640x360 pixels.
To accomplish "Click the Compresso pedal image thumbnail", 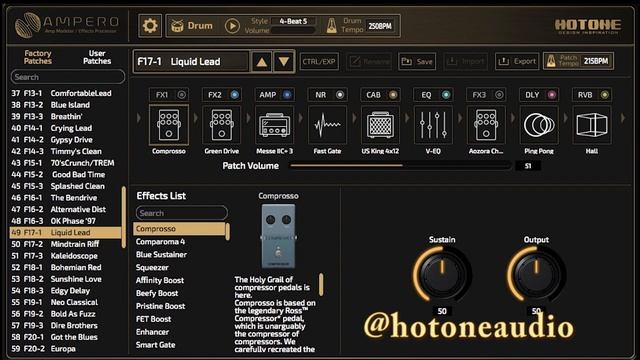I will click(278, 236).
